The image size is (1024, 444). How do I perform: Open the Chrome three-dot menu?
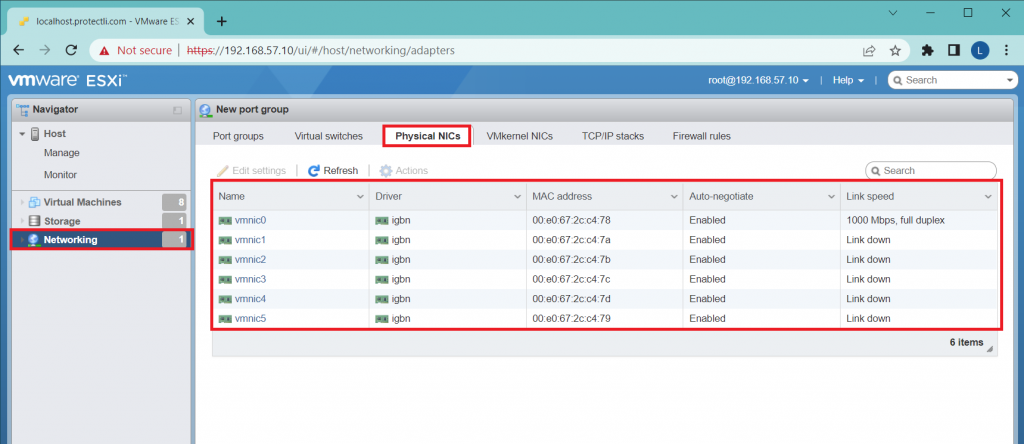1006,50
